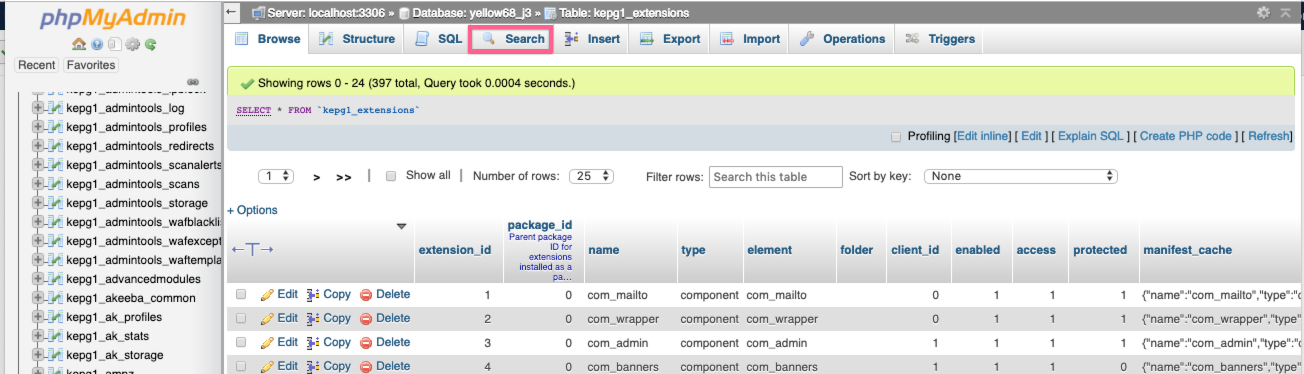Click the link/unlink chain icon in sidebar
This screenshot has height=374, width=1304.
194,82
